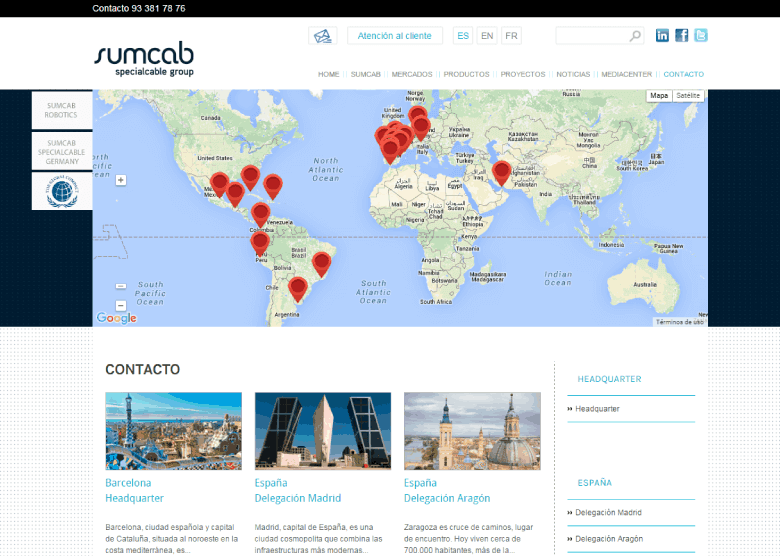780x556 pixels.
Task: Open the Sumcab Specialcable Germany side tab
Action: pos(62,151)
